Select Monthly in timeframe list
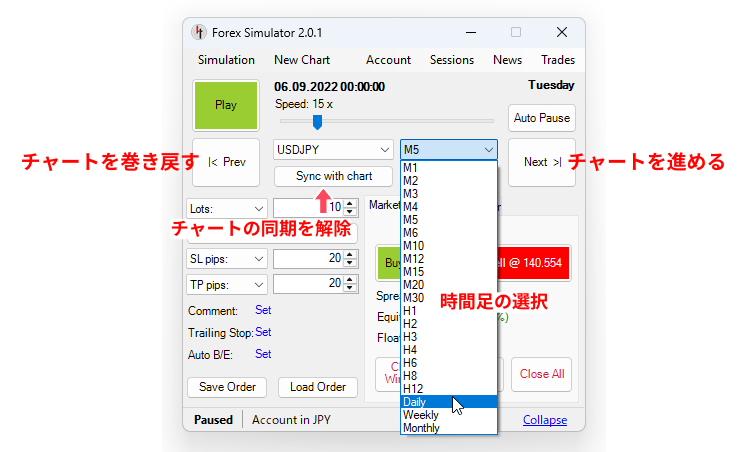749x452 pixels. point(449,428)
